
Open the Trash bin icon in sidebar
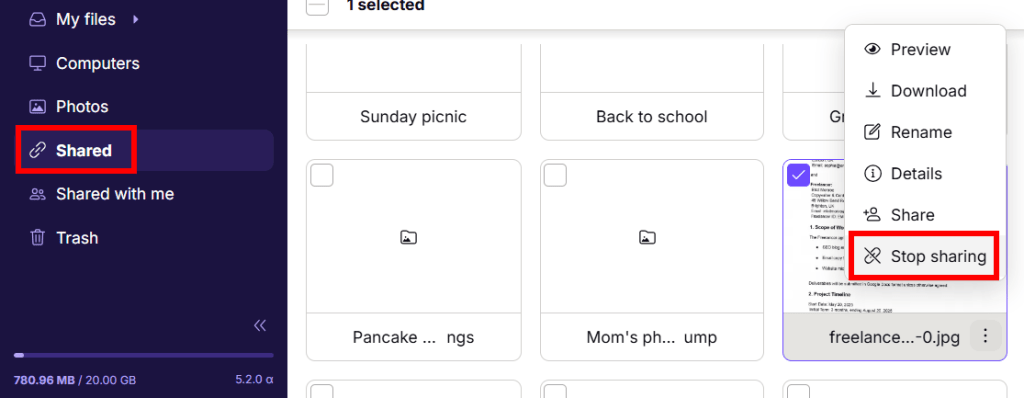pyautogui.click(x=37, y=238)
